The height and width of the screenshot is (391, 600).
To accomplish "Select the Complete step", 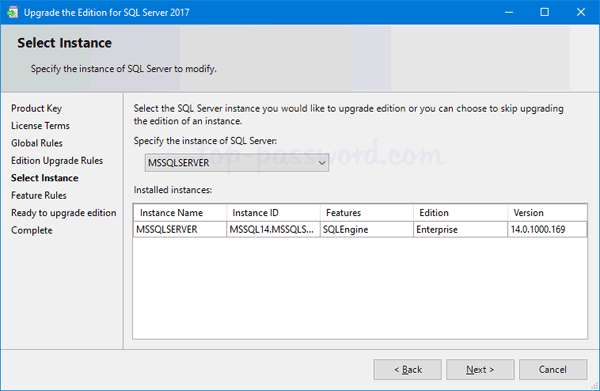I will click(32, 230).
